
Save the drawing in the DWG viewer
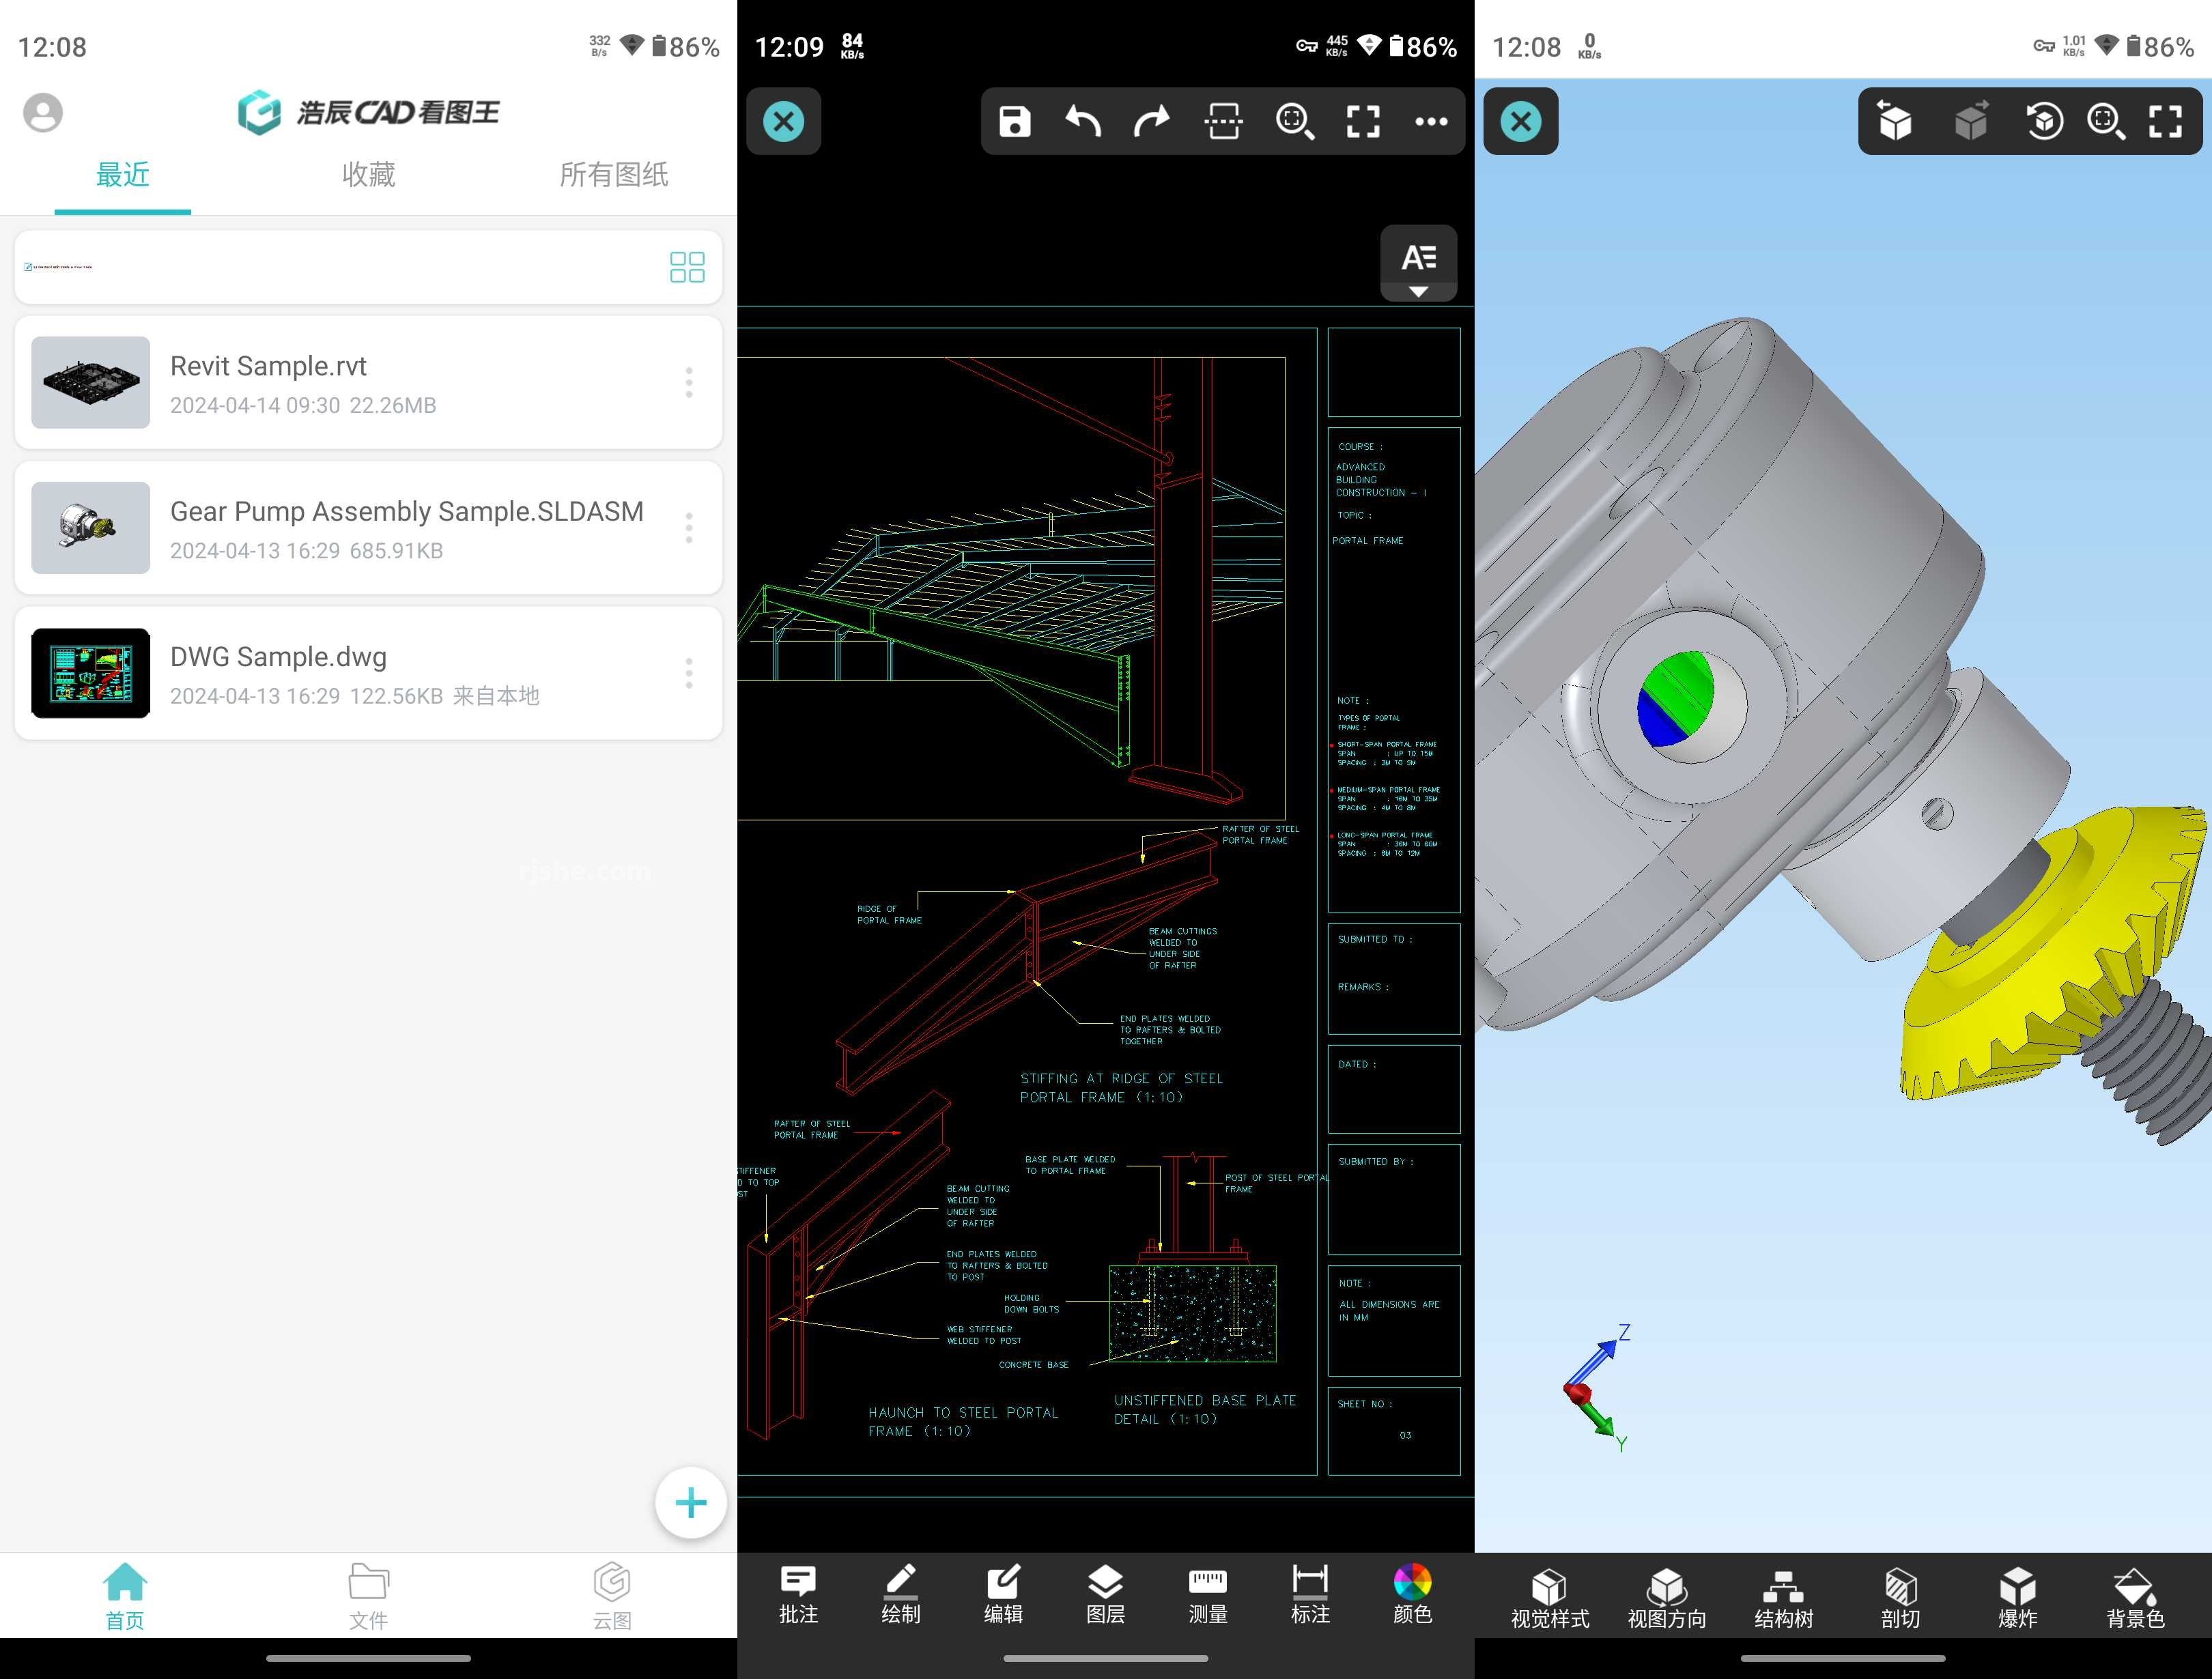point(1015,121)
